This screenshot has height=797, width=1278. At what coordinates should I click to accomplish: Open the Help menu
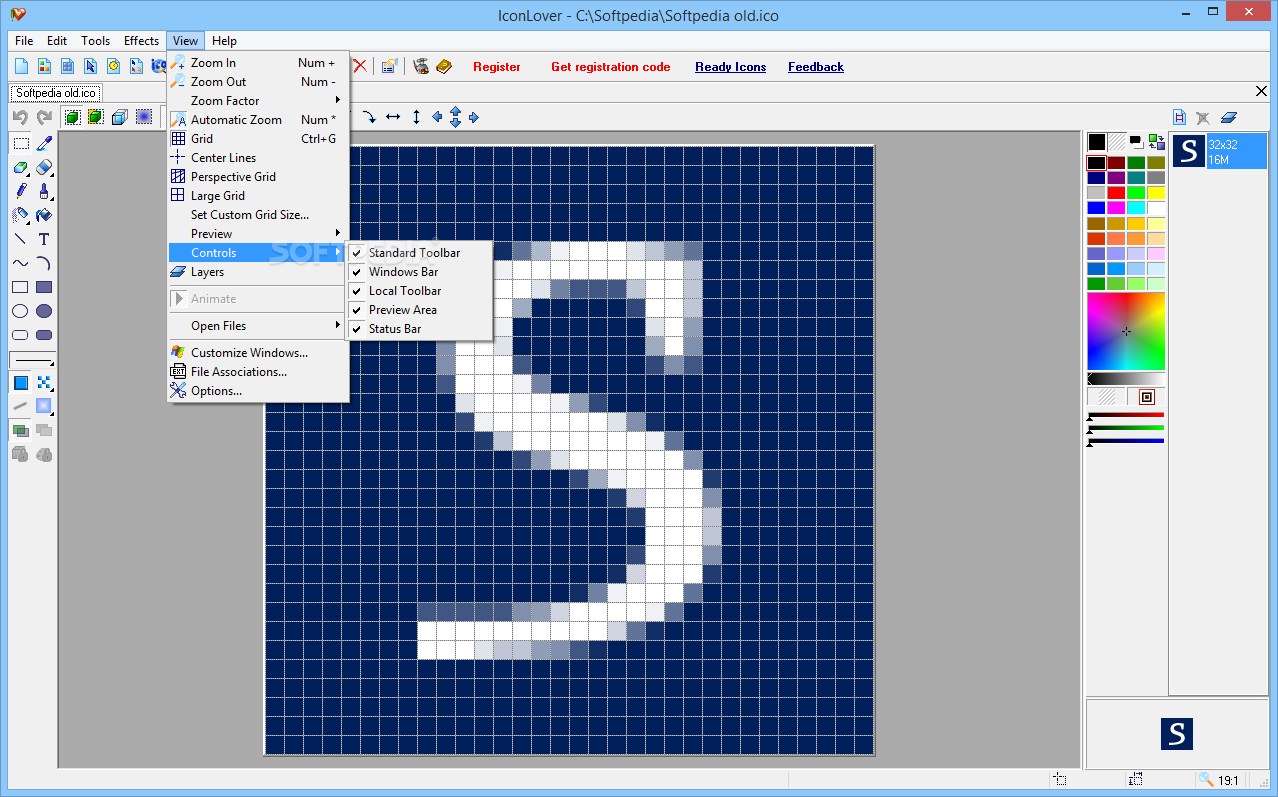click(225, 41)
